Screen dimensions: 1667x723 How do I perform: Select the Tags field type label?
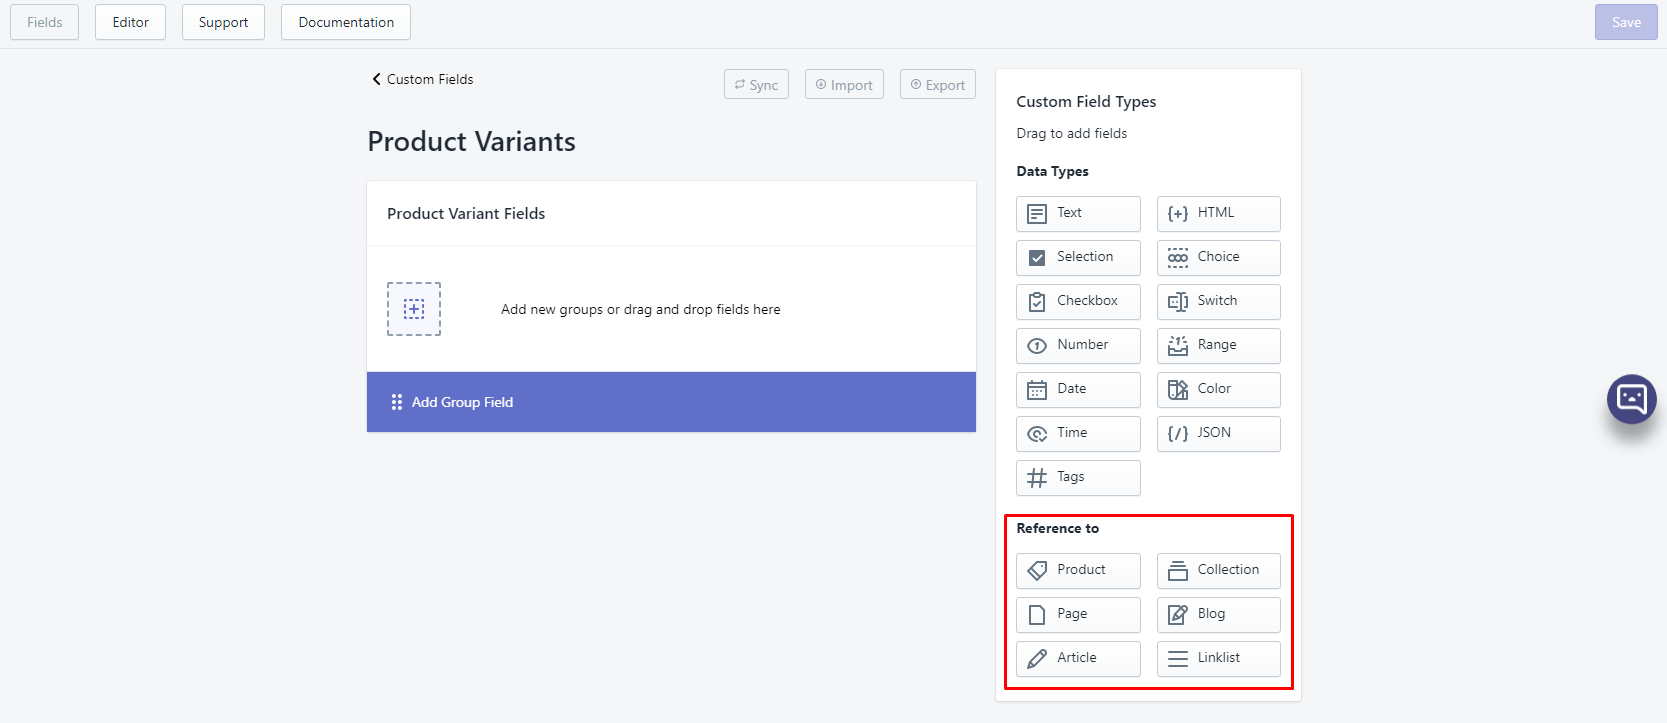tap(1070, 477)
